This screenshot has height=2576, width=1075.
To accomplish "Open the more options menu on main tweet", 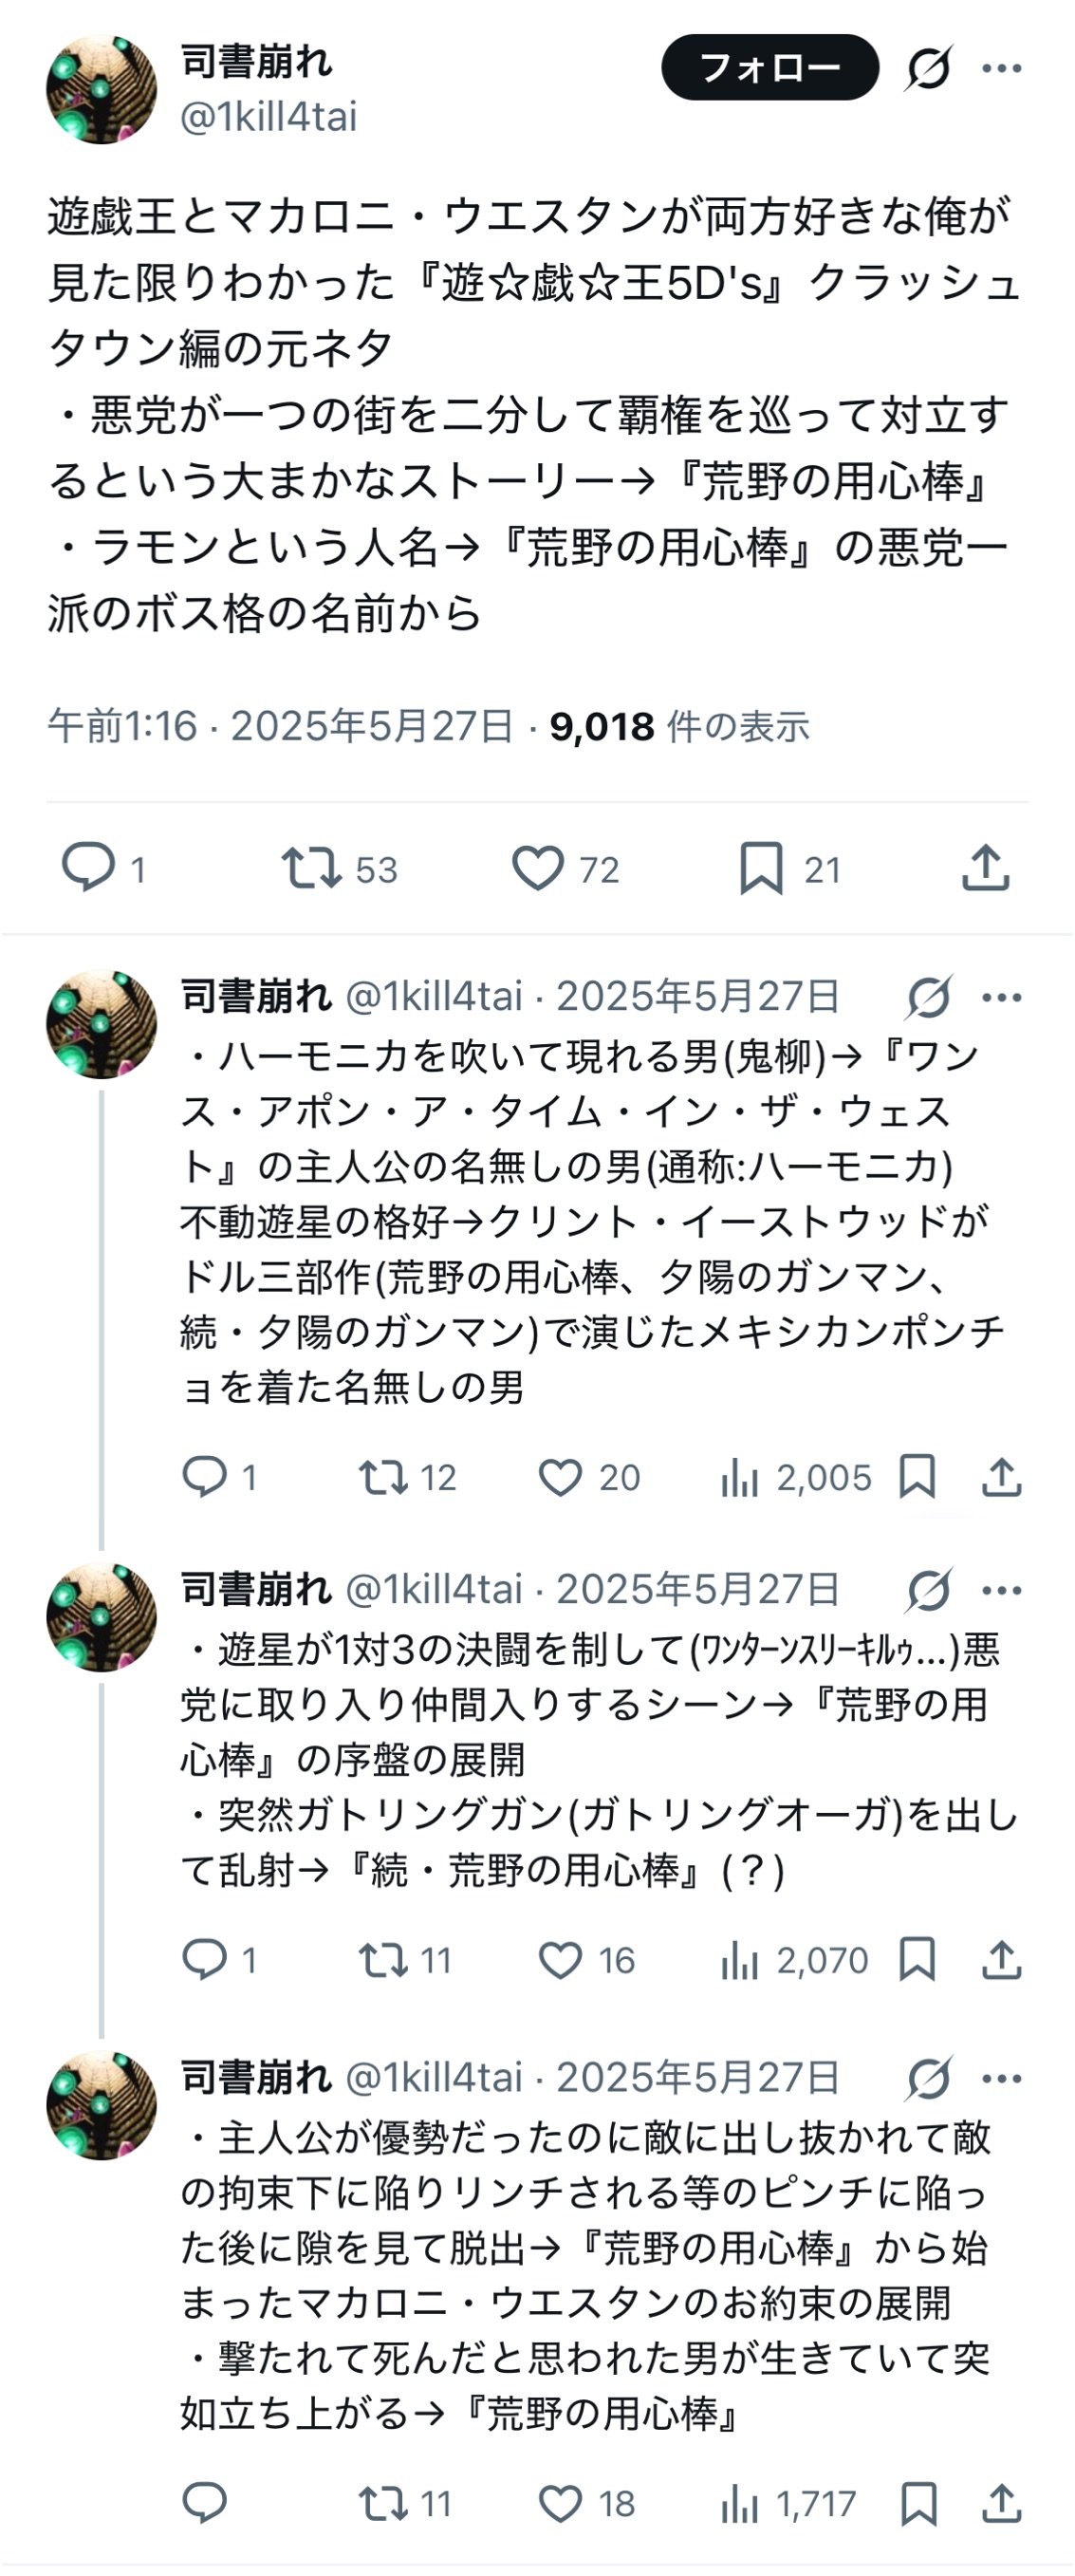I will 1001,68.
